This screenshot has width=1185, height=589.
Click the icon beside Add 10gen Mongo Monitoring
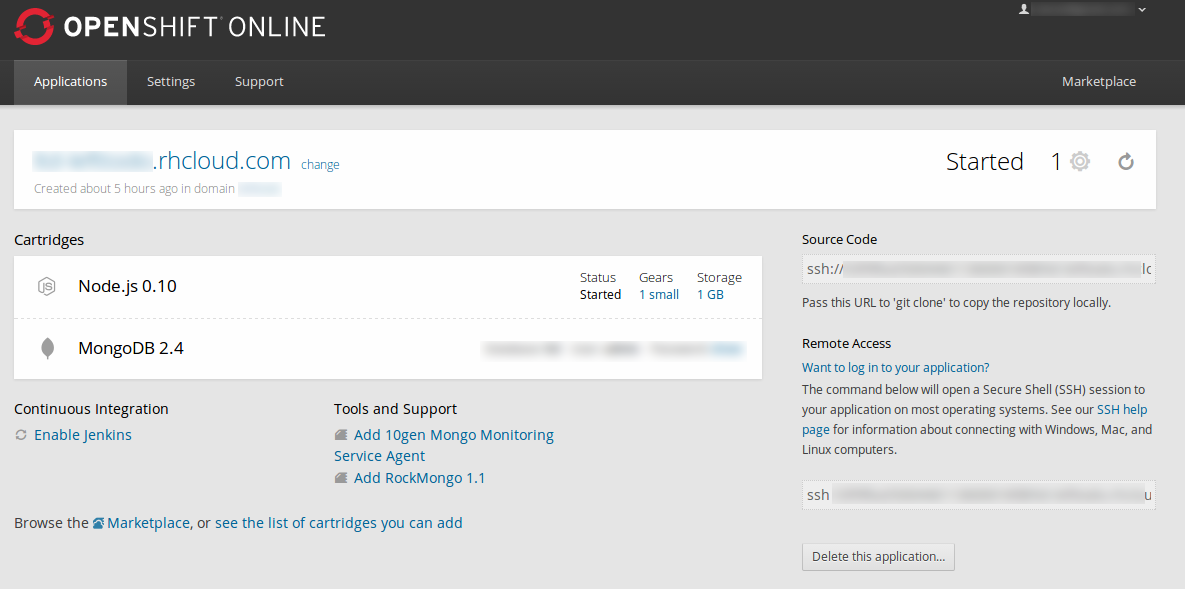pyautogui.click(x=341, y=436)
